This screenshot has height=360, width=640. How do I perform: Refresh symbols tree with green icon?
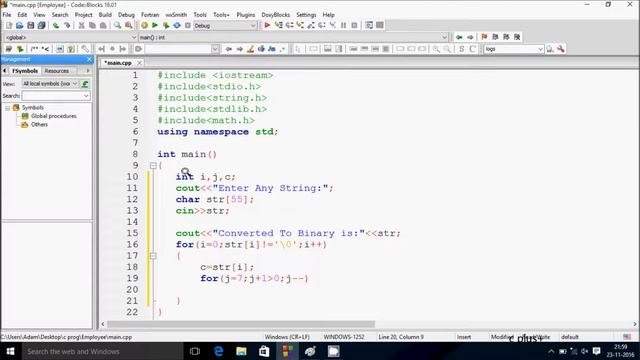[x=85, y=84]
